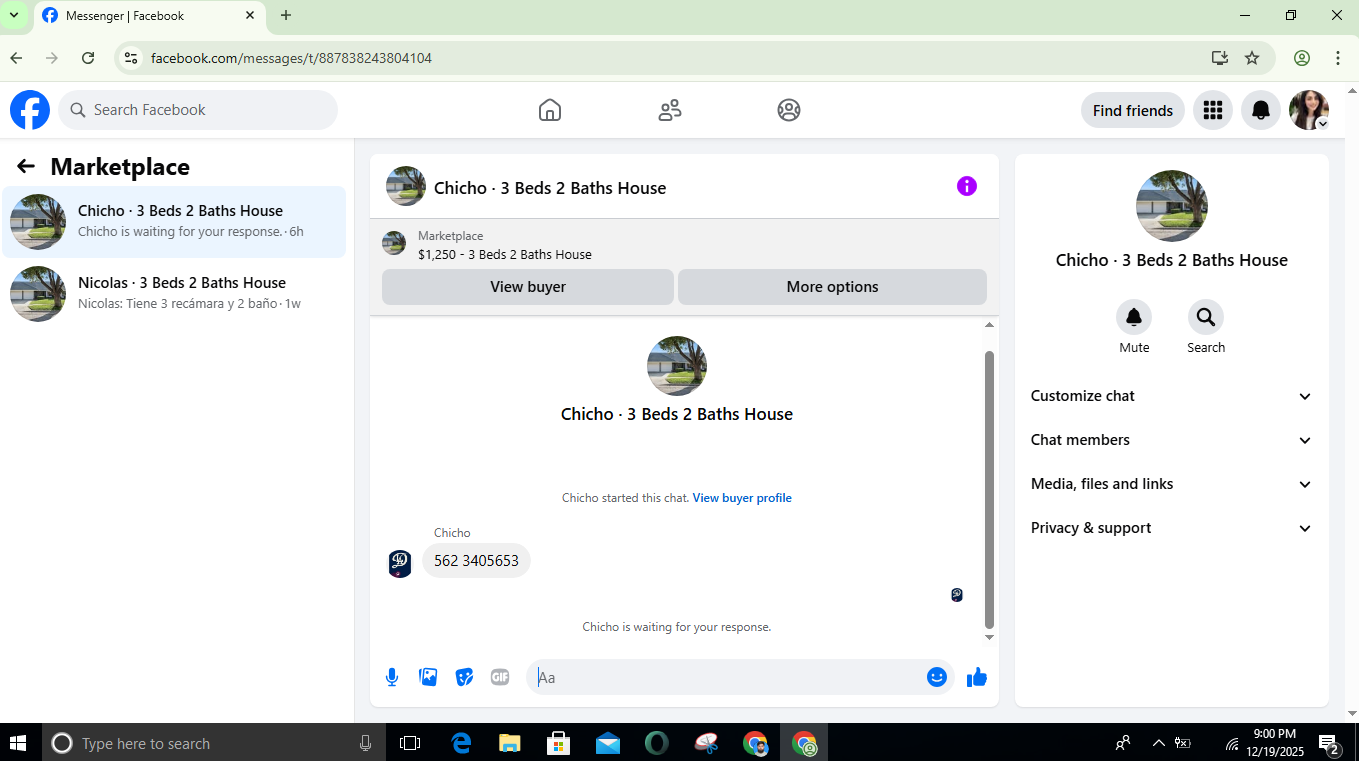Click the View buyer button
The image size is (1359, 761).
tap(528, 287)
